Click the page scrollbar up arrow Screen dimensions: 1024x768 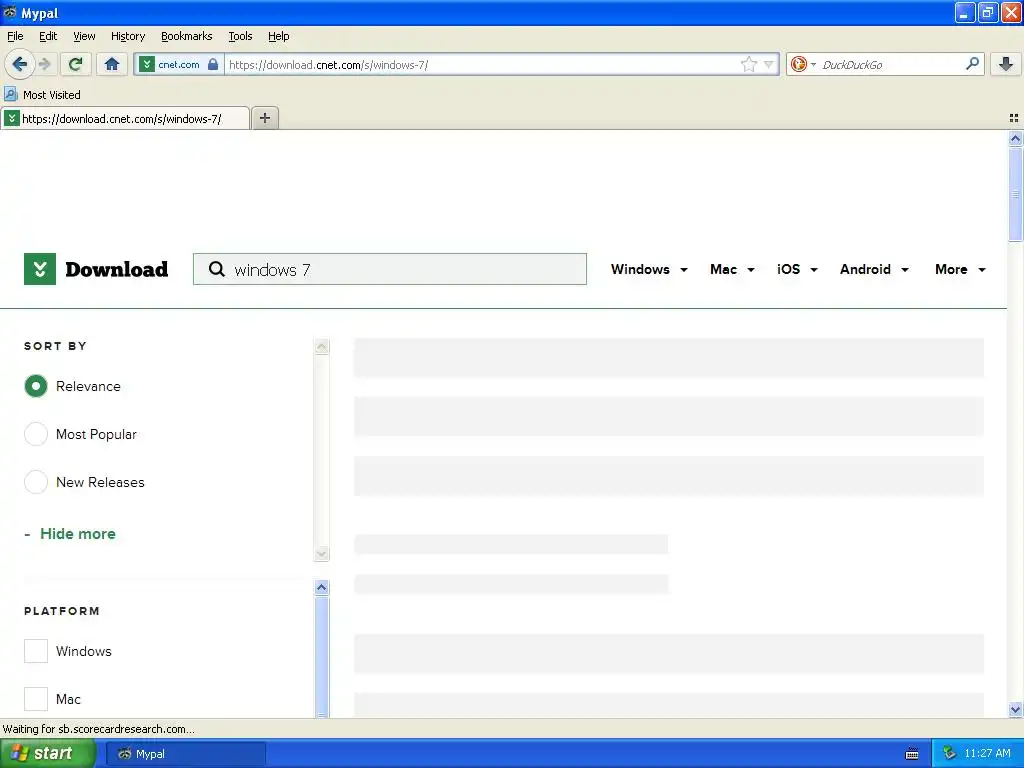[x=1015, y=138]
